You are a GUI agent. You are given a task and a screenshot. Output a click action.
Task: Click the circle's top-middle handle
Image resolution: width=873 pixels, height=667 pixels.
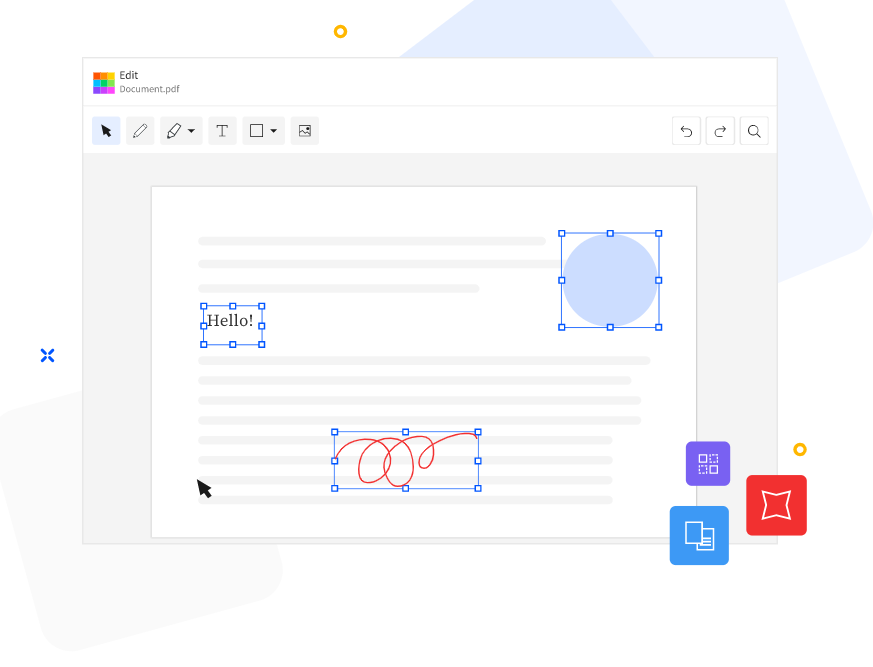click(x=610, y=234)
